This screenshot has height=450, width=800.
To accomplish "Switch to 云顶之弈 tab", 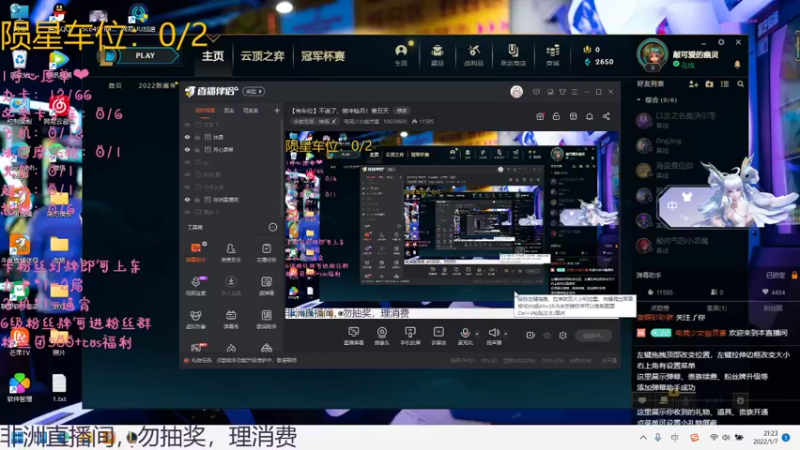I will pos(262,56).
